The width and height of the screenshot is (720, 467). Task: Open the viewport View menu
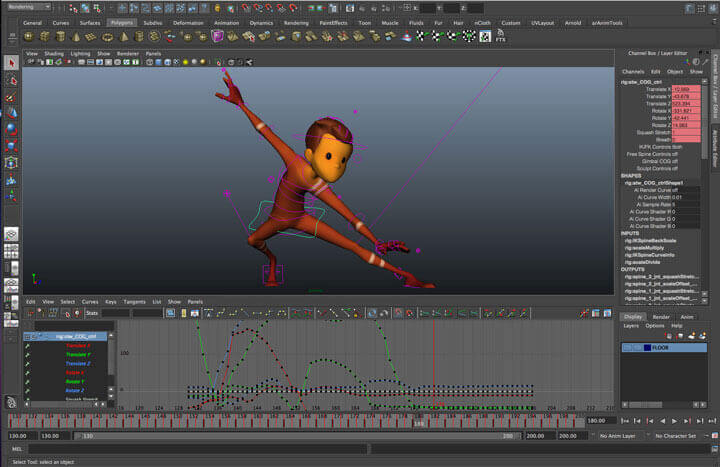tap(32, 53)
